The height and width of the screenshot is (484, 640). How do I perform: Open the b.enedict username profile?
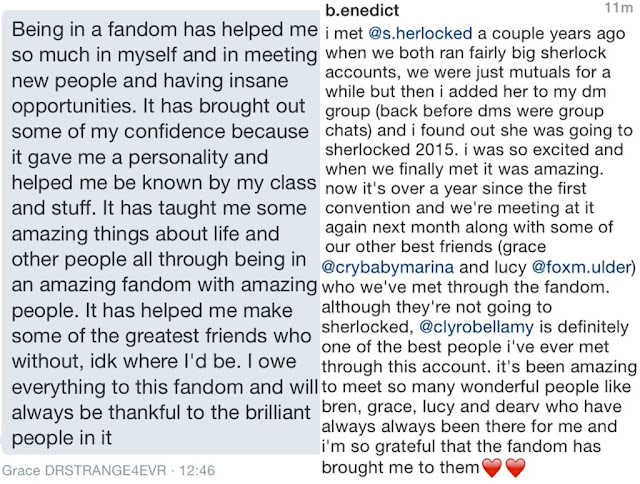(x=362, y=10)
